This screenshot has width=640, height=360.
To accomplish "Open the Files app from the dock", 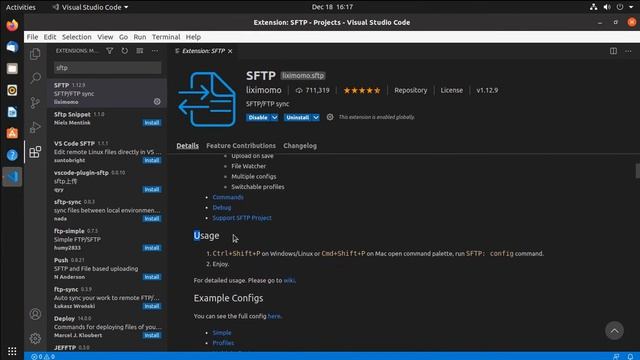I will (x=12, y=69).
